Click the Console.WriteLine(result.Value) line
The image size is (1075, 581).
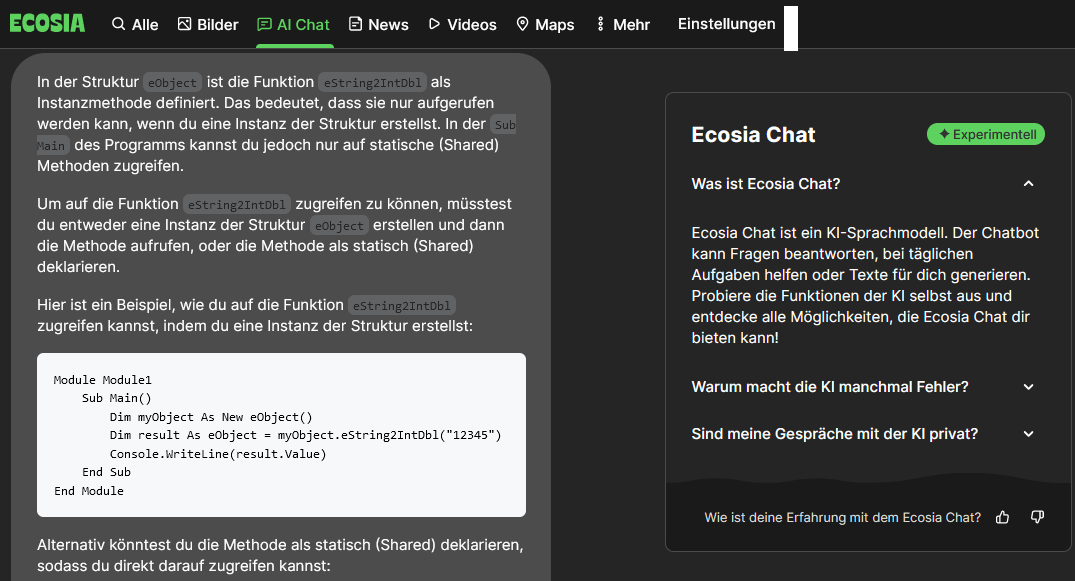[218, 454]
